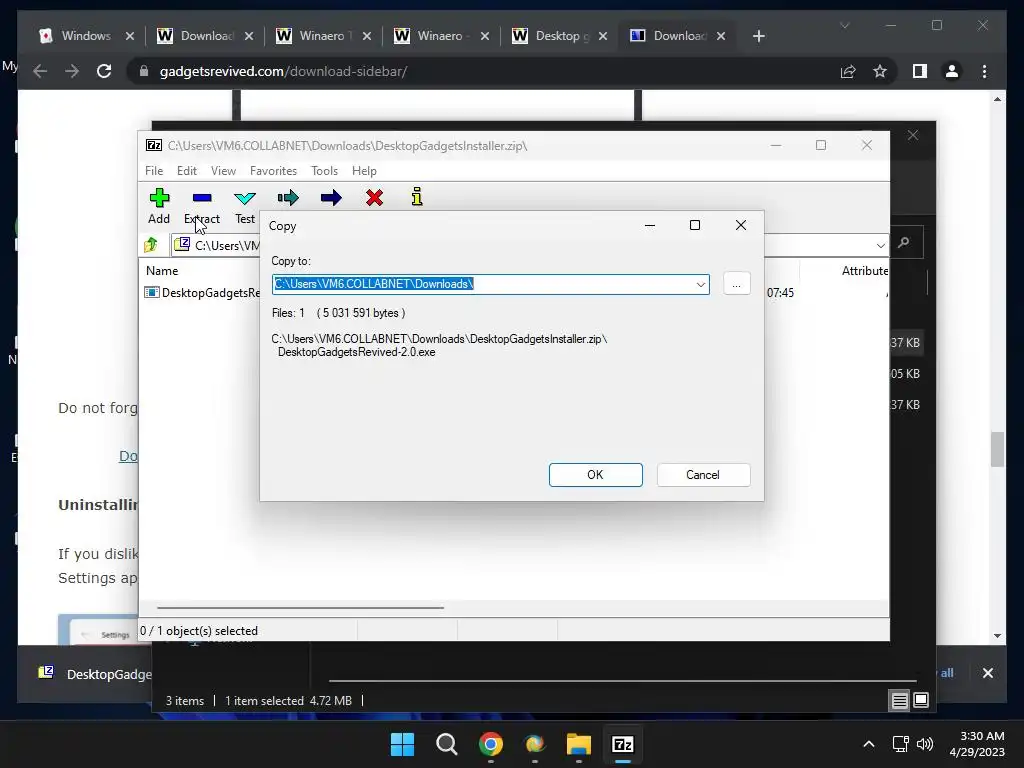Viewport: 1024px width, 768px height.
Task: Open the Help menu in 7-Zip
Action: (364, 170)
